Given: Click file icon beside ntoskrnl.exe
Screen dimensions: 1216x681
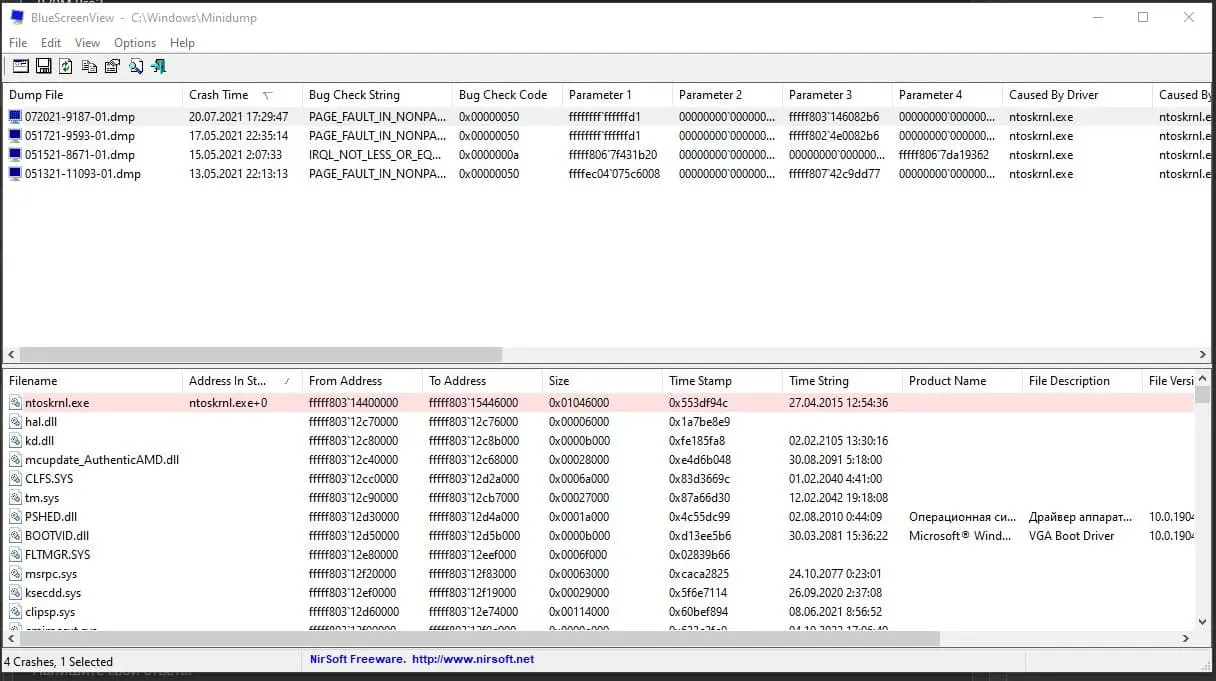Looking at the screenshot, I should [15, 403].
